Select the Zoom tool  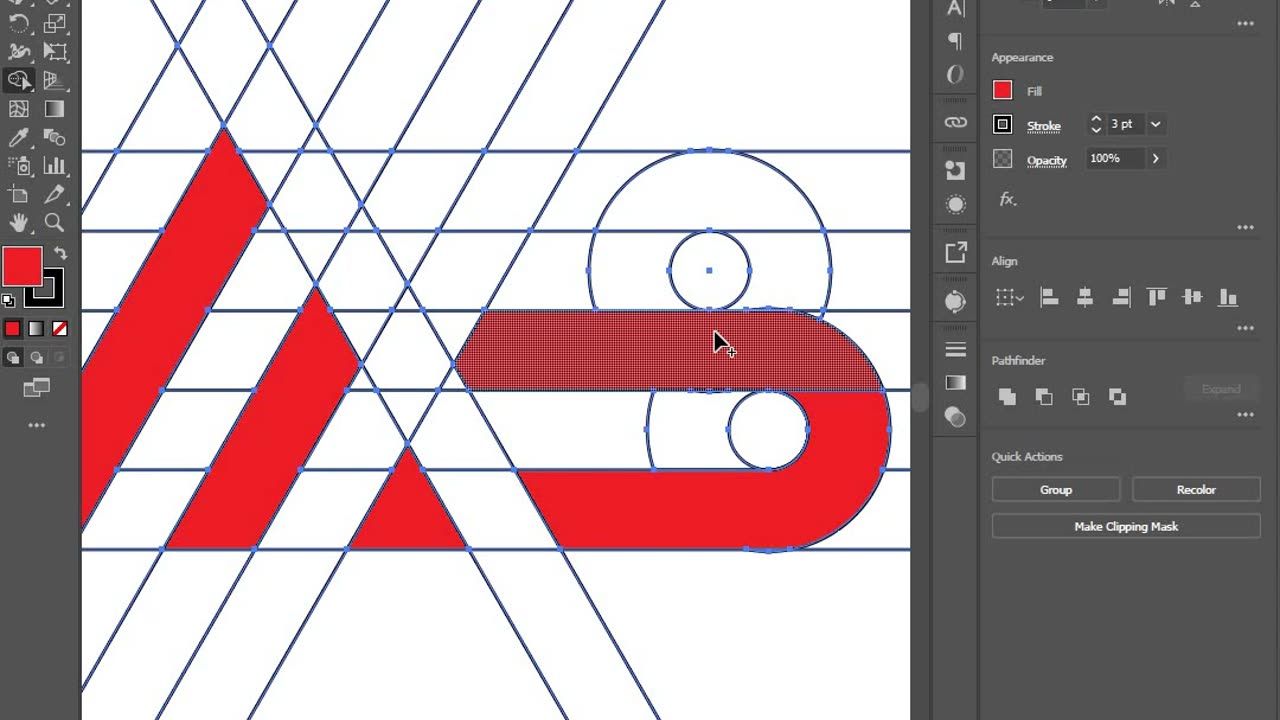coord(54,222)
